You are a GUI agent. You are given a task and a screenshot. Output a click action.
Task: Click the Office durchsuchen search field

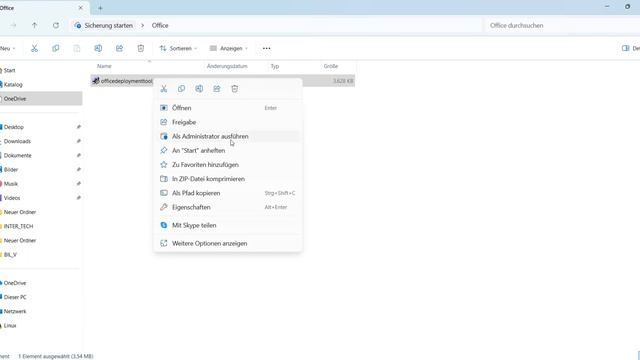pyautogui.click(x=562, y=25)
